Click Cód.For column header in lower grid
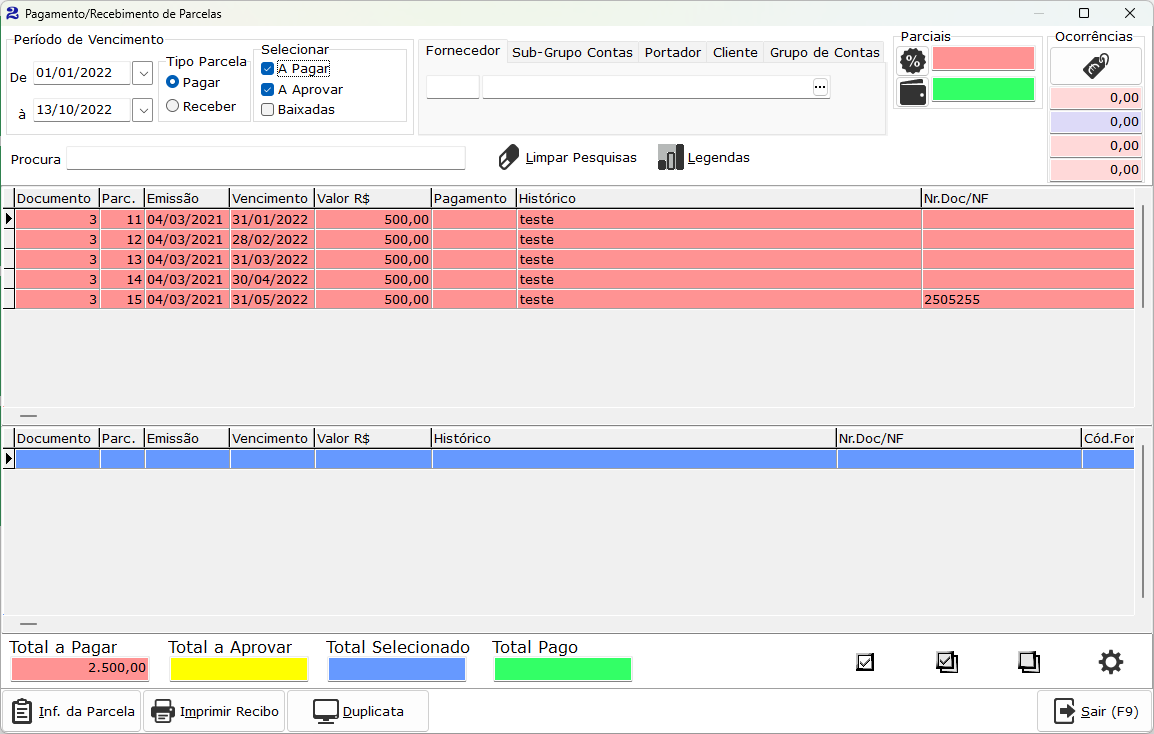The width and height of the screenshot is (1154, 734). (1108, 439)
